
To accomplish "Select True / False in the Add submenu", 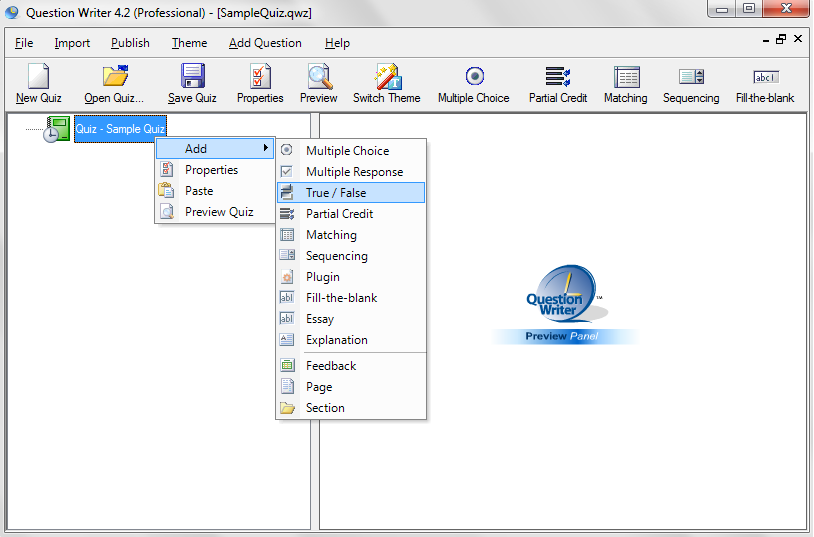I will tap(351, 193).
